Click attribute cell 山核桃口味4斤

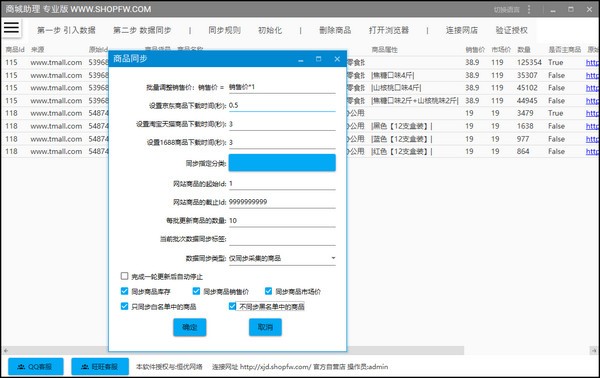pos(396,88)
